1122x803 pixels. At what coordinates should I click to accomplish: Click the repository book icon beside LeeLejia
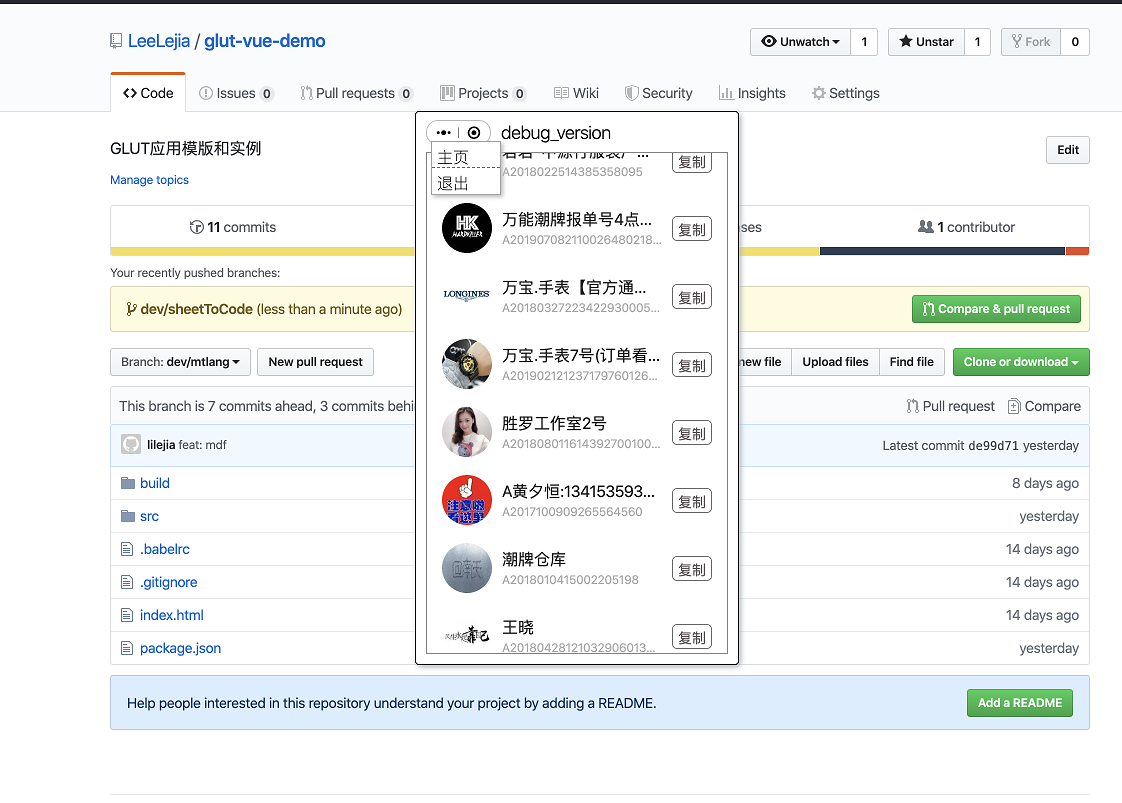116,41
